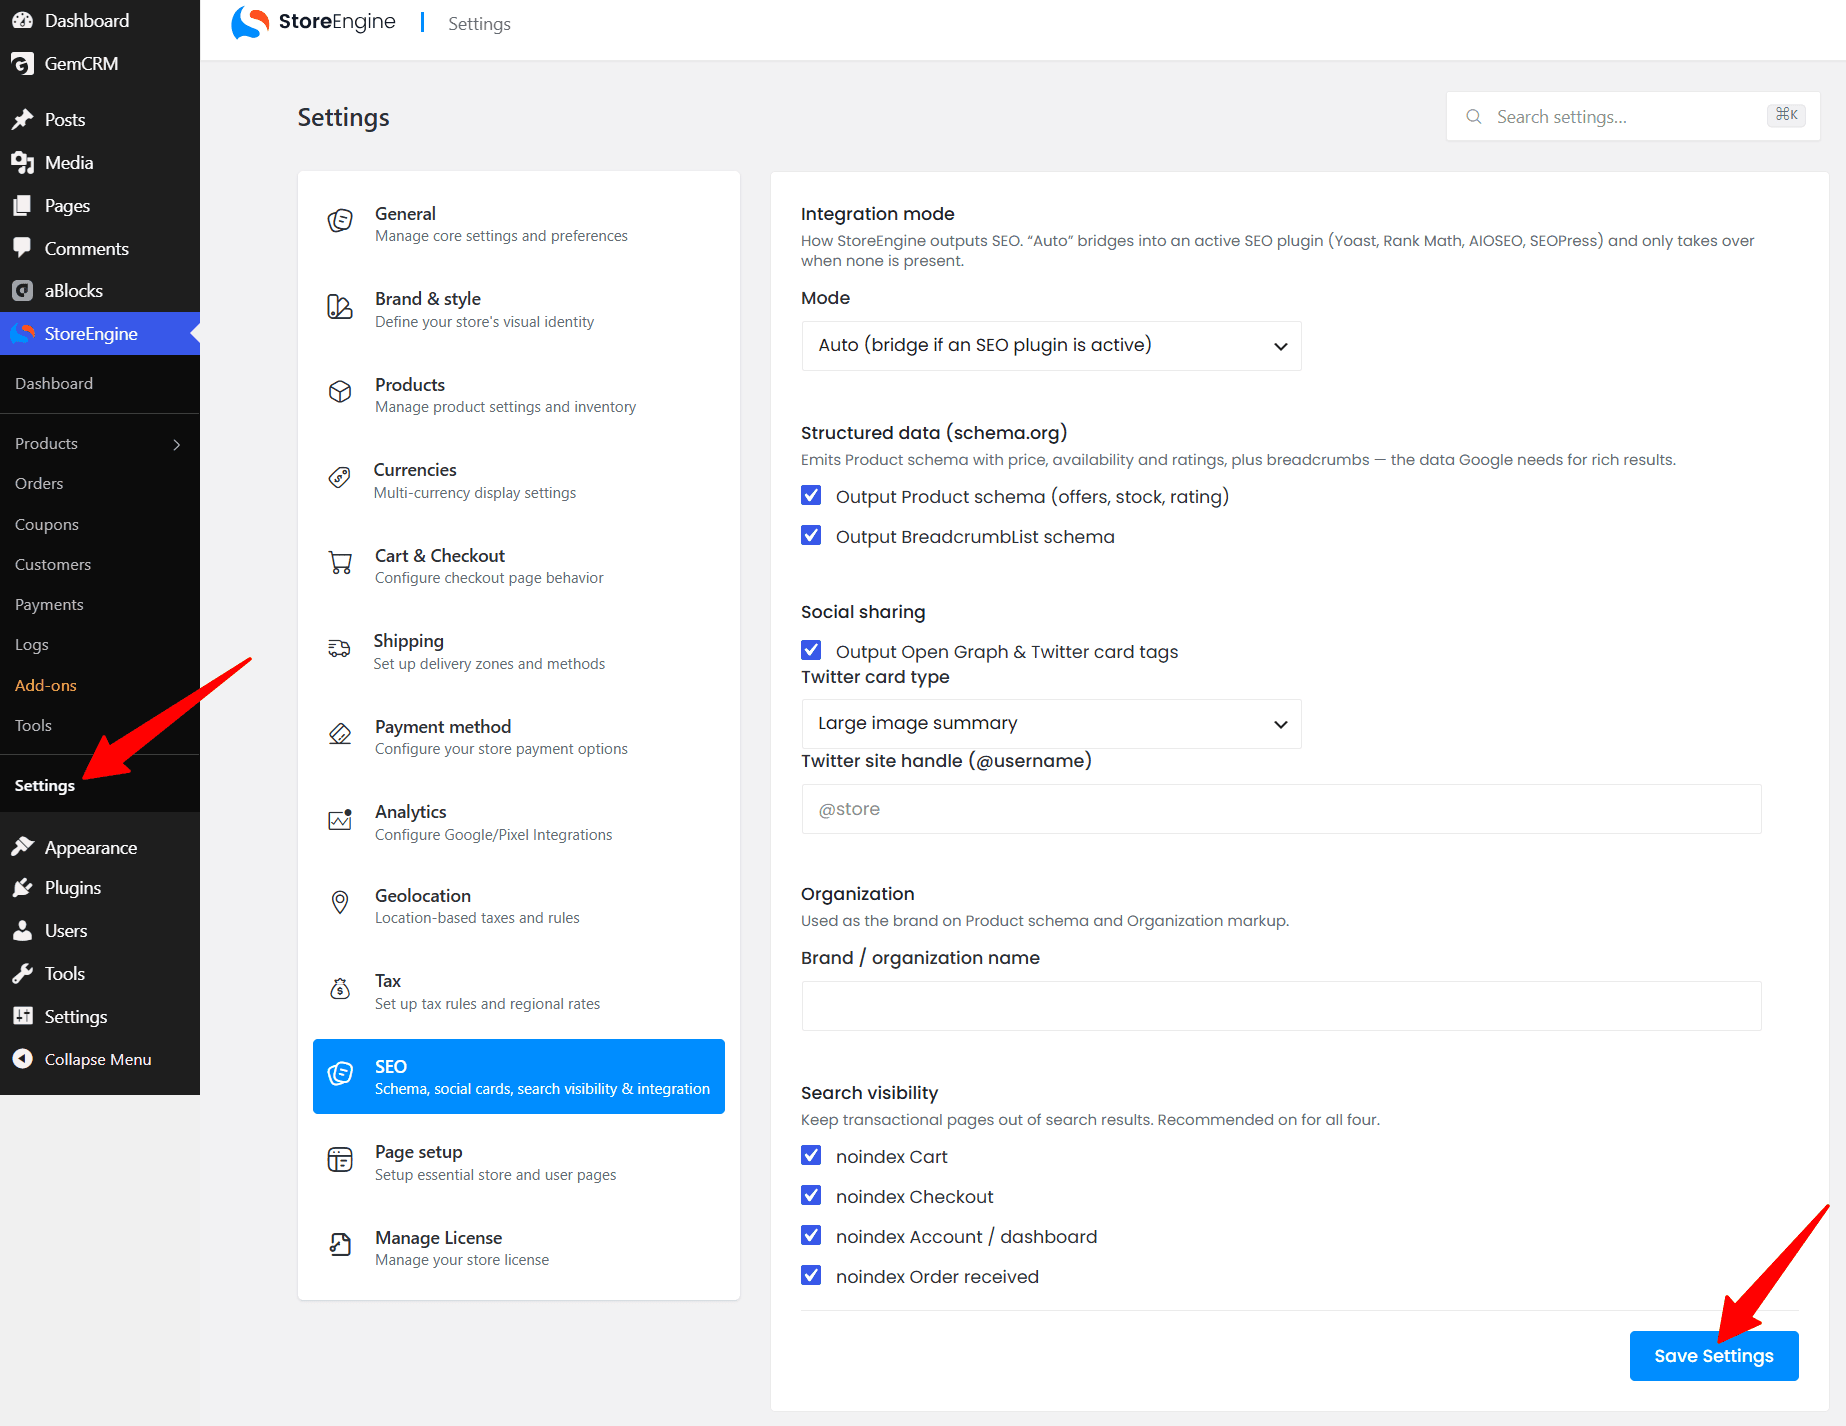Focus the Search settings box
This screenshot has height=1426, width=1846.
(1632, 117)
